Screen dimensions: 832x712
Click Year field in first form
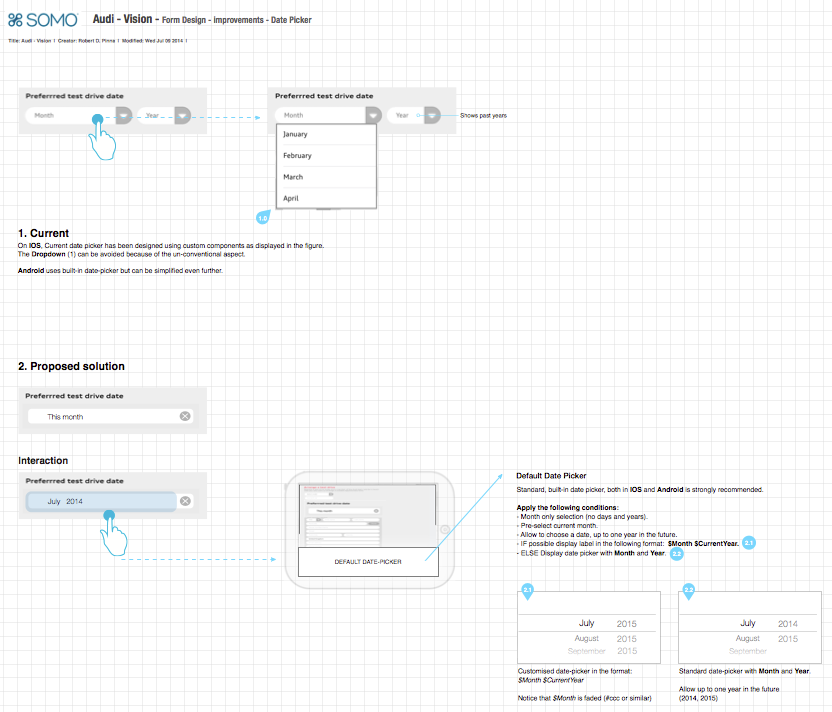tap(156, 116)
